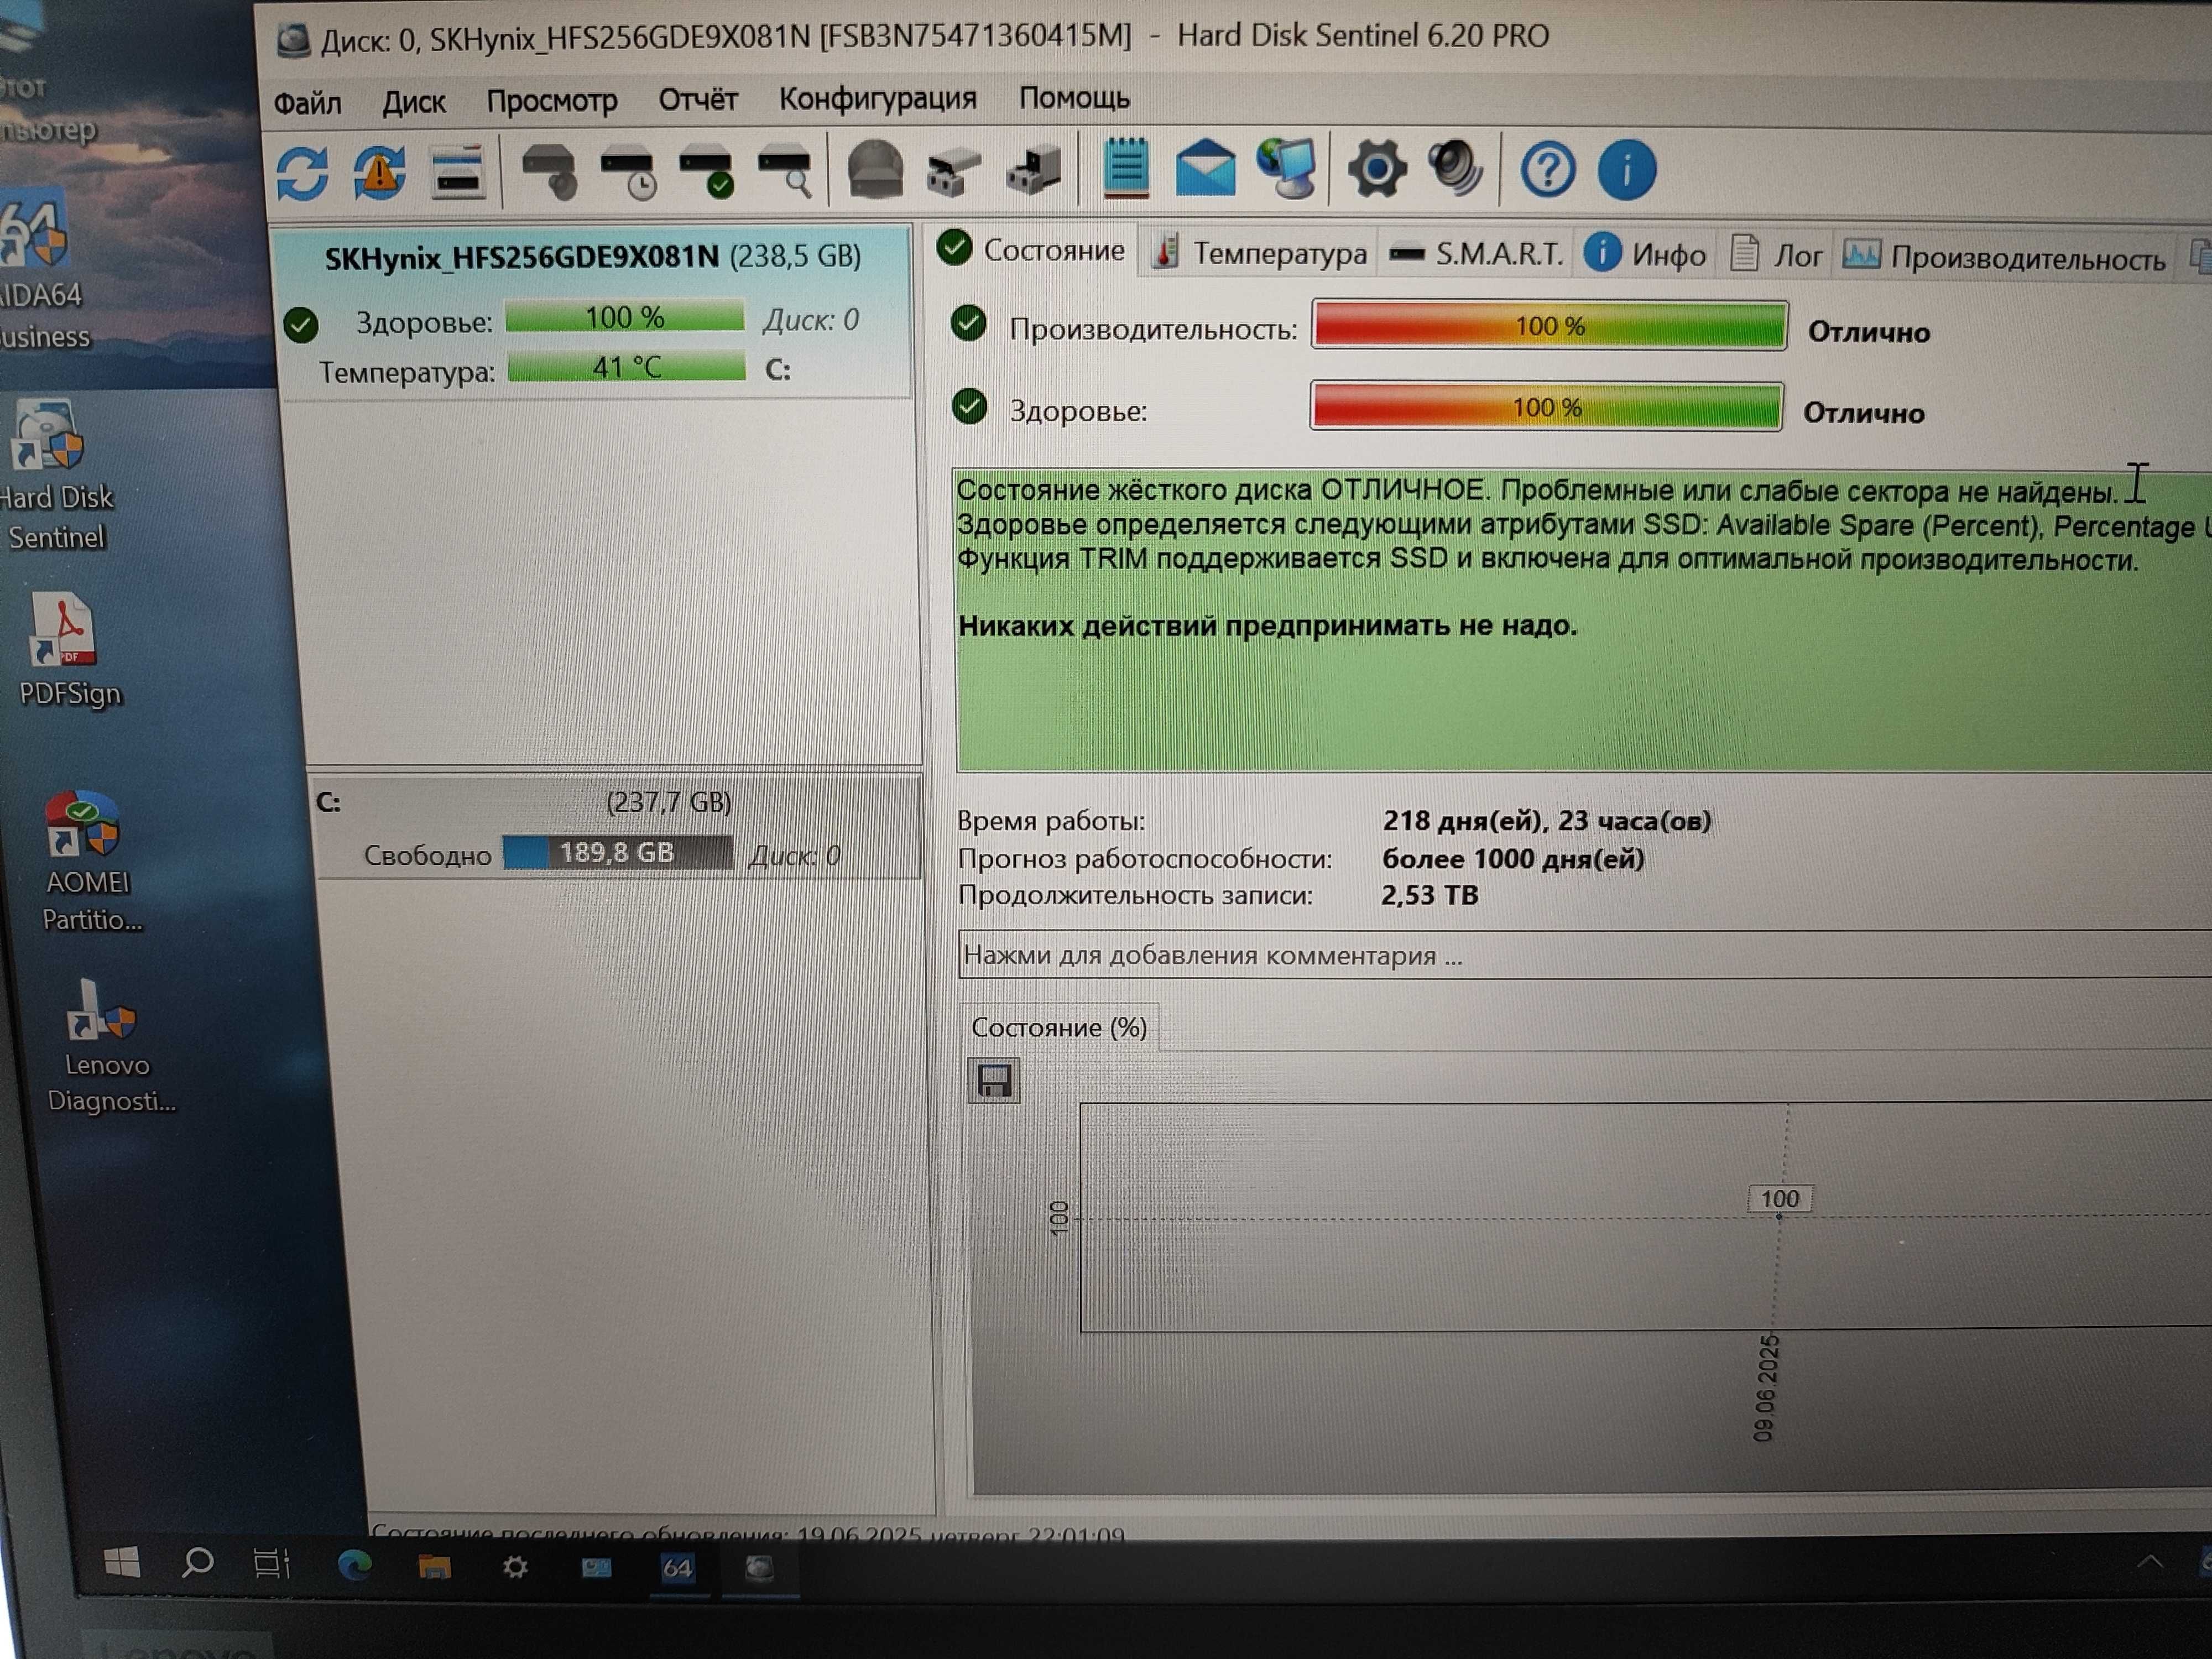Click the floppy save icon above graph
2212x1659 pixels.
[x=994, y=1081]
